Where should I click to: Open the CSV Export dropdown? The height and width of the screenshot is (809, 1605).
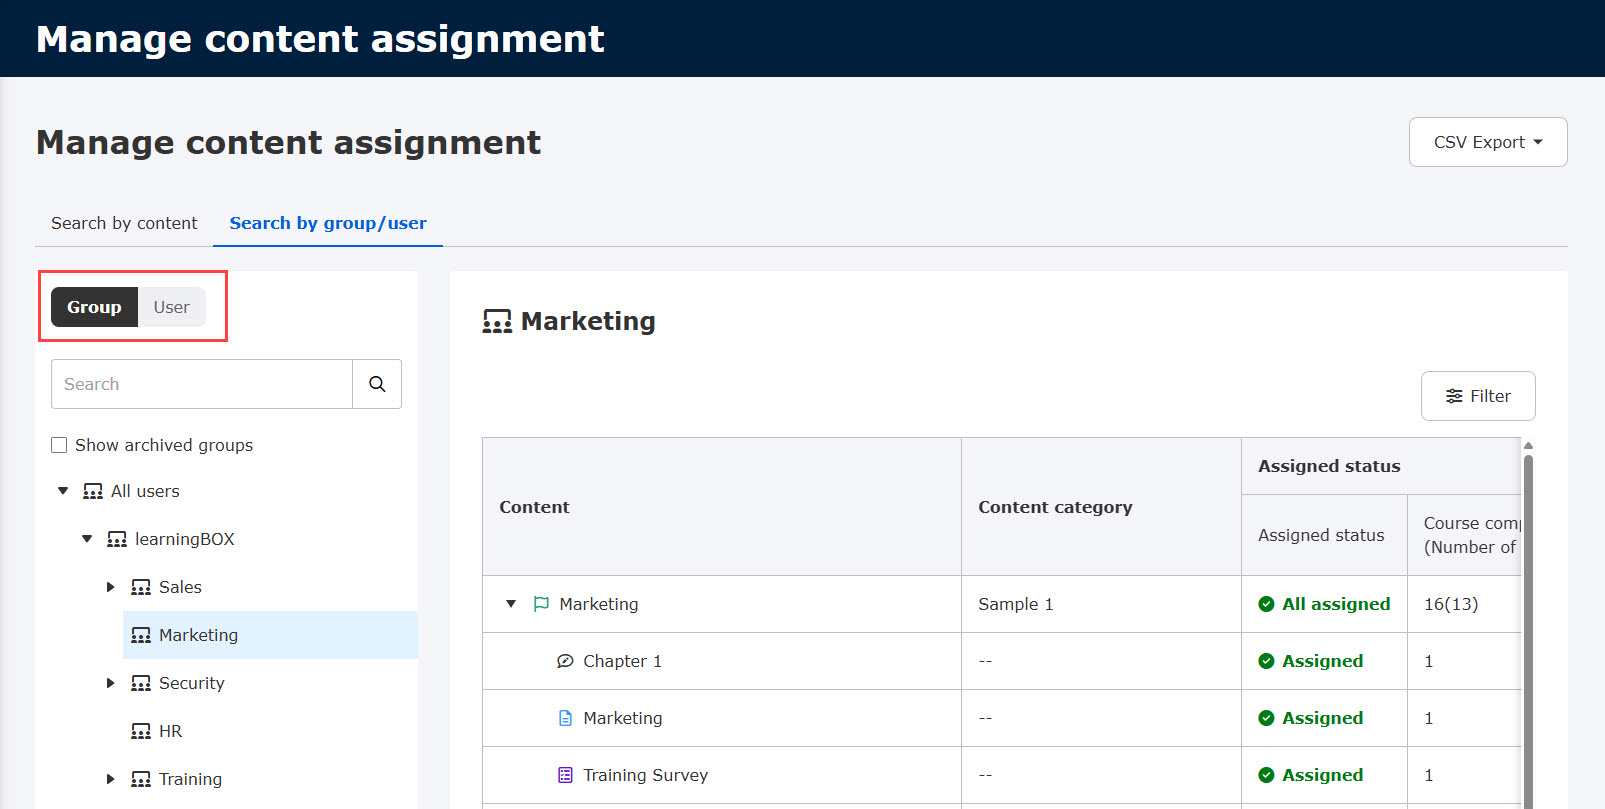(x=1488, y=142)
